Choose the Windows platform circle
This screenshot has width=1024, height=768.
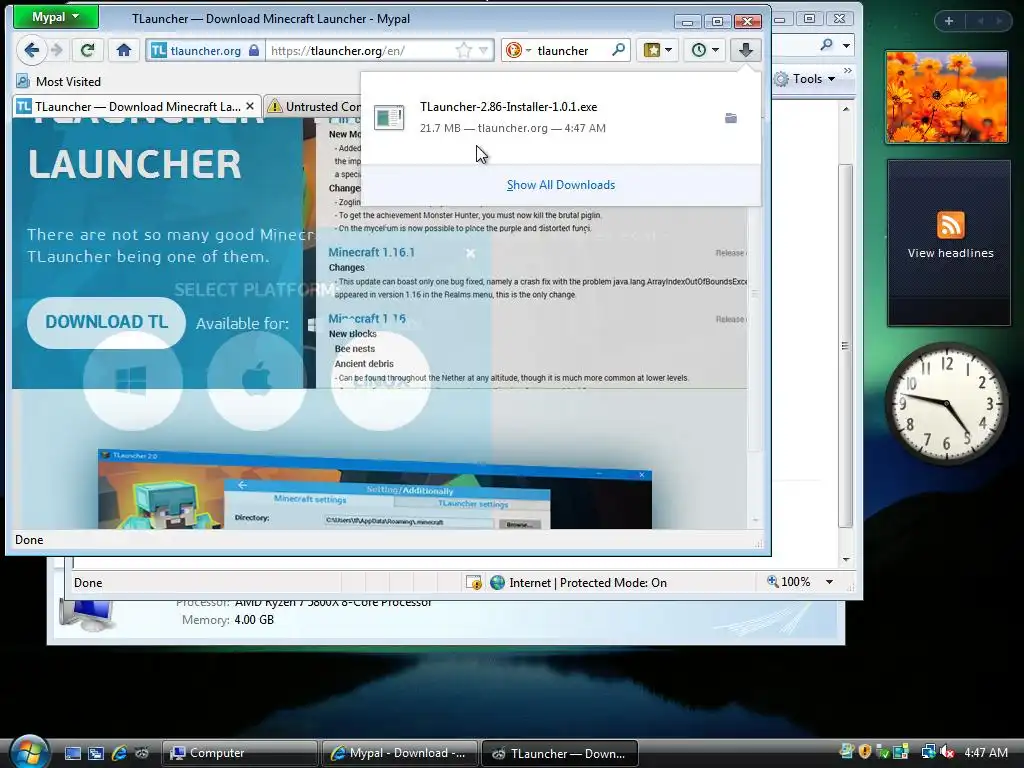click(133, 381)
